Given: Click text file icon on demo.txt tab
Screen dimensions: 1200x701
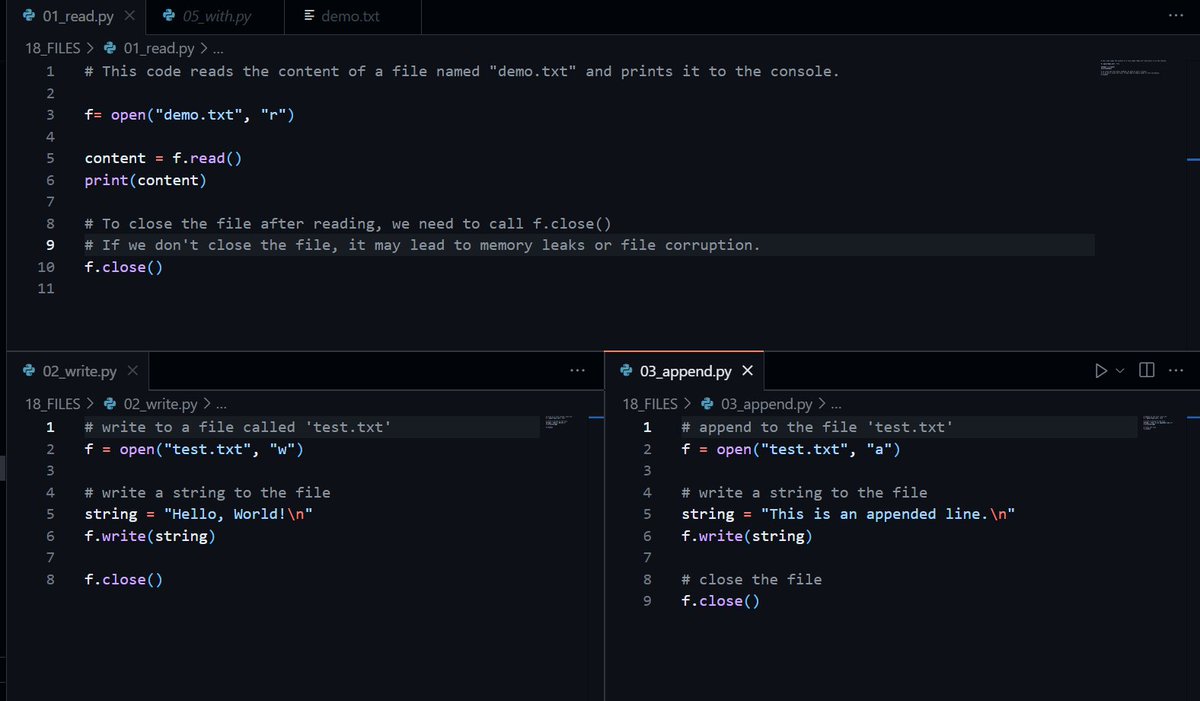Looking at the screenshot, I should click(309, 16).
